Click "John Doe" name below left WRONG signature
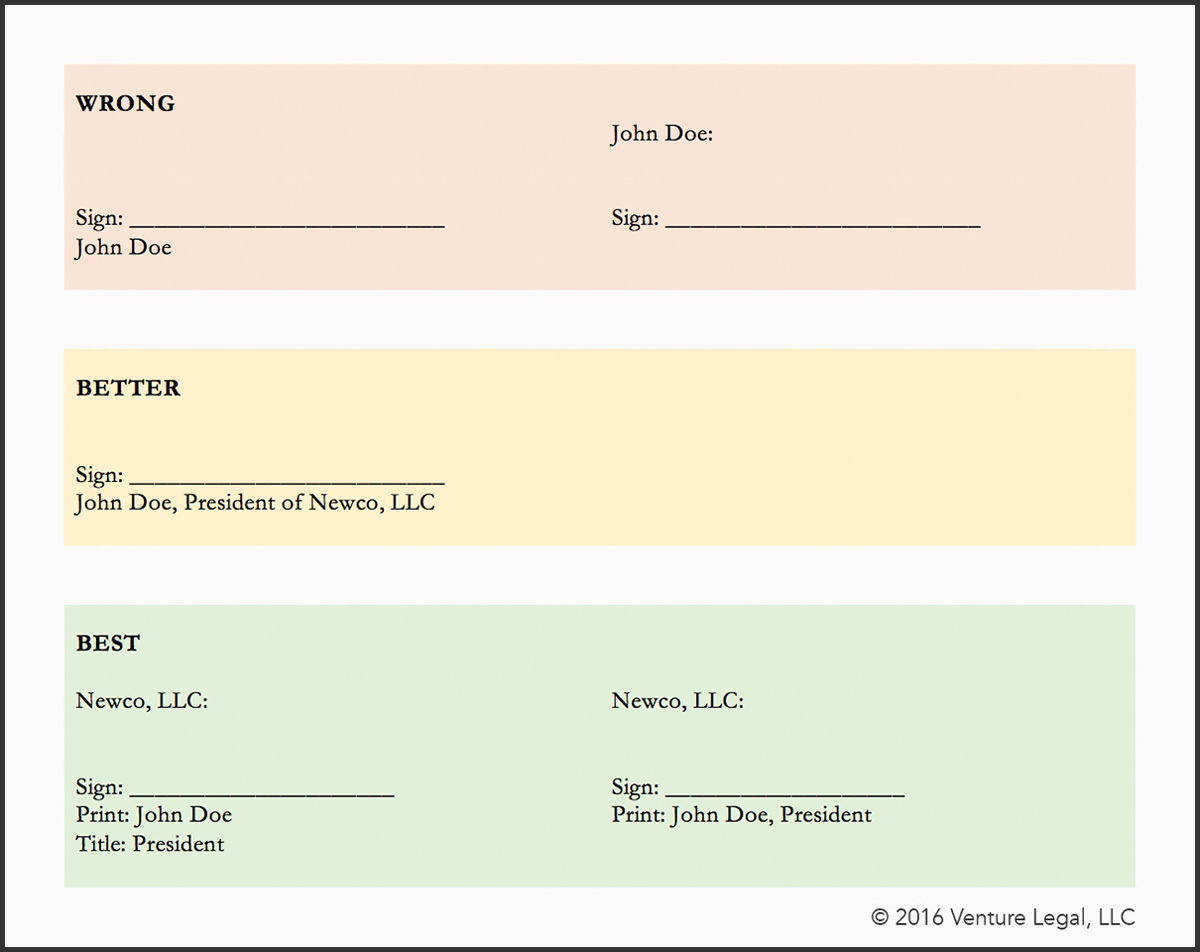Image resolution: width=1200 pixels, height=952 pixels. pos(124,248)
